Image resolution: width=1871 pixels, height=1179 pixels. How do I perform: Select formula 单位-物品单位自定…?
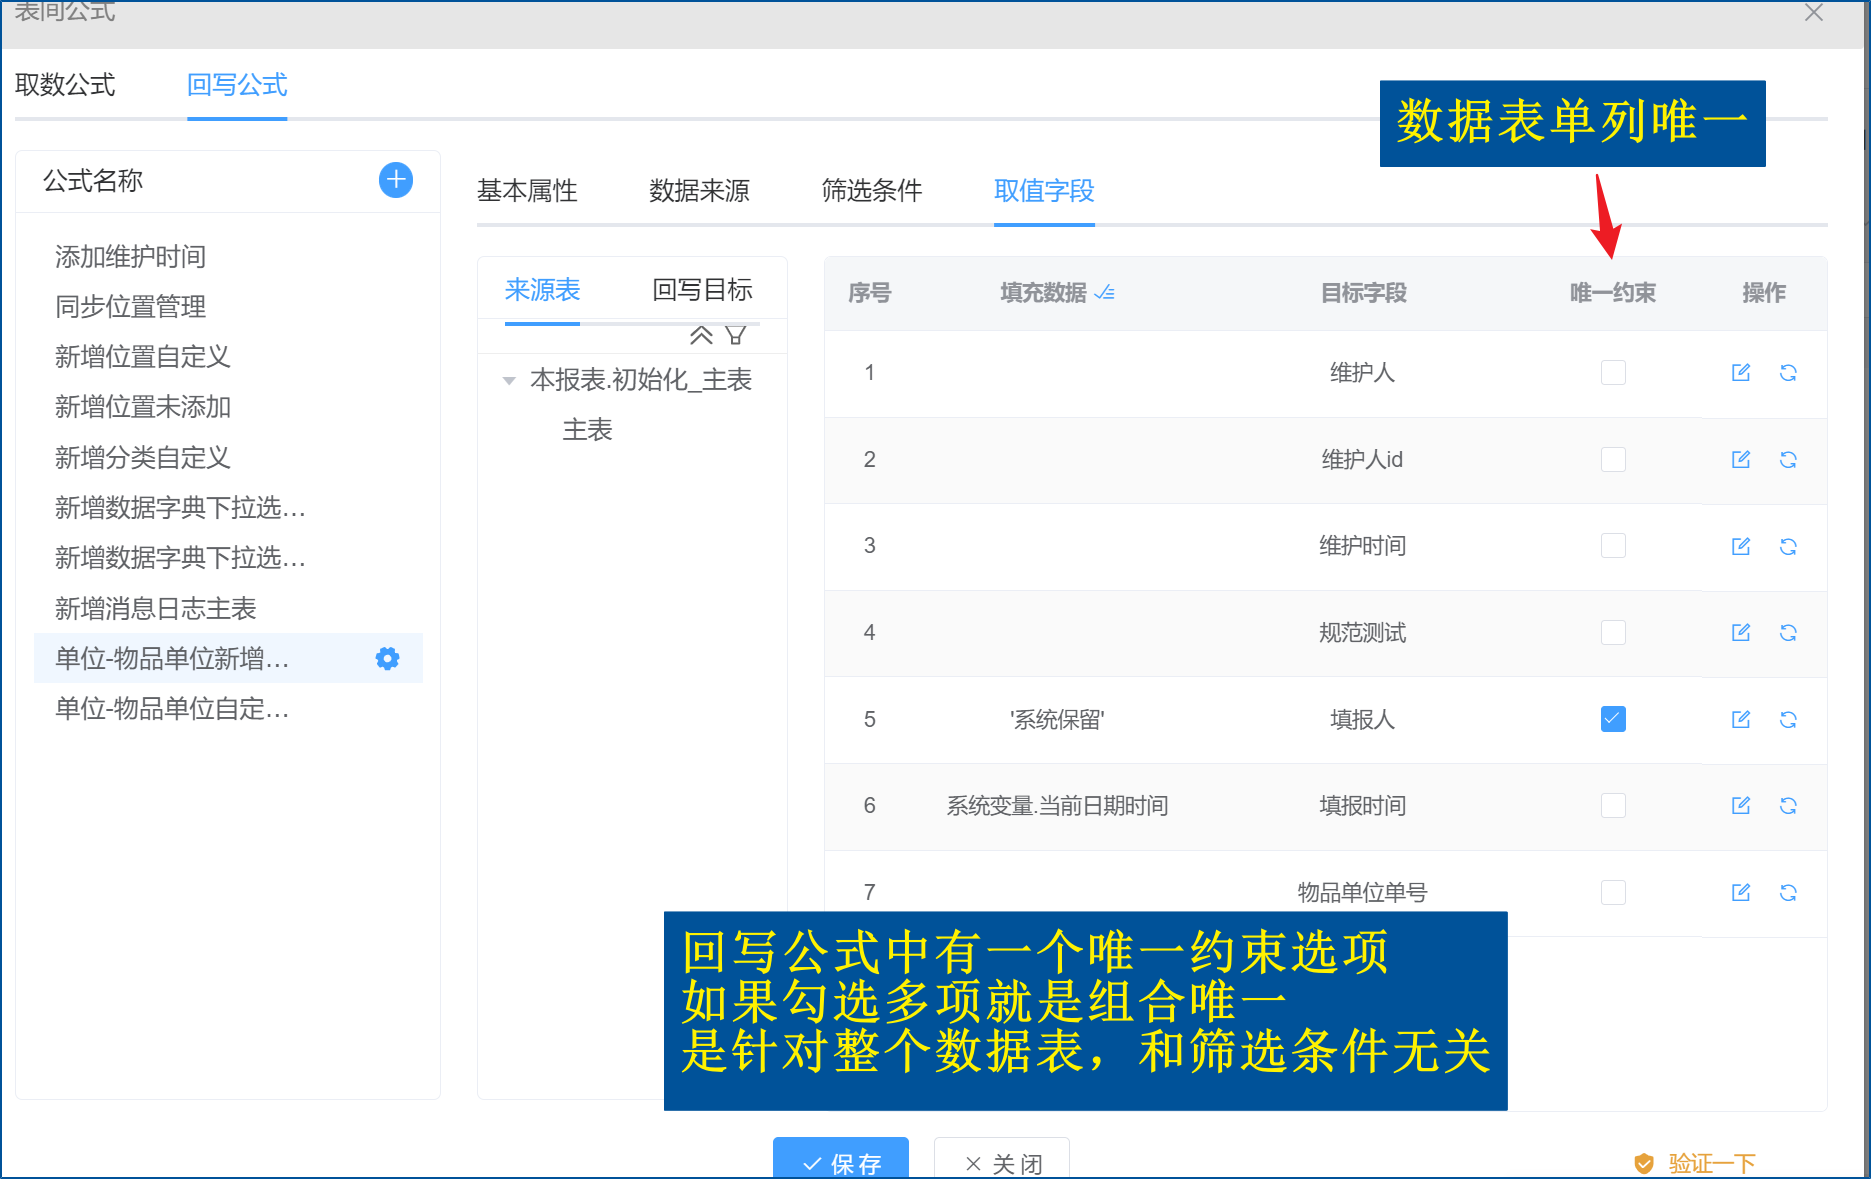171,709
